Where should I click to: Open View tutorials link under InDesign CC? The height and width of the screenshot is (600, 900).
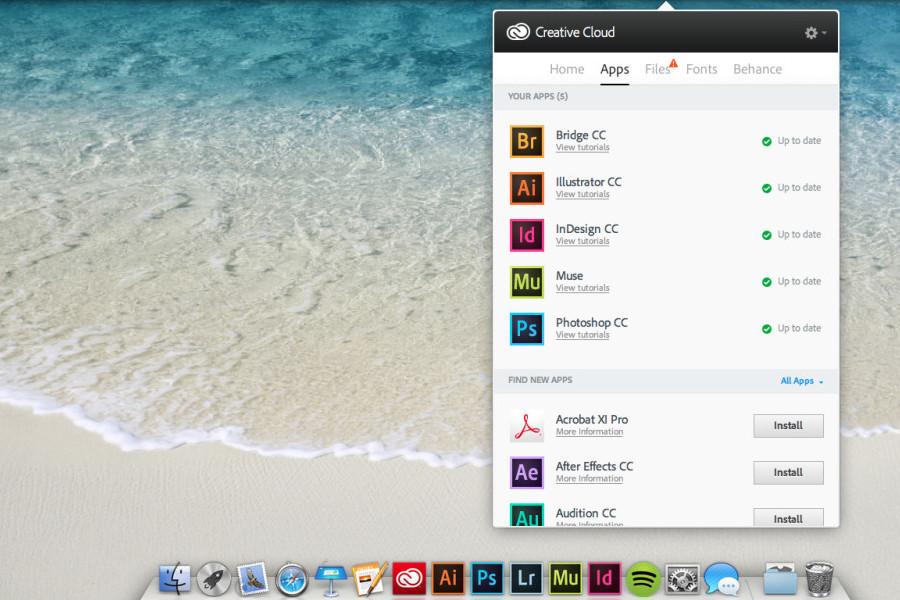(x=583, y=241)
